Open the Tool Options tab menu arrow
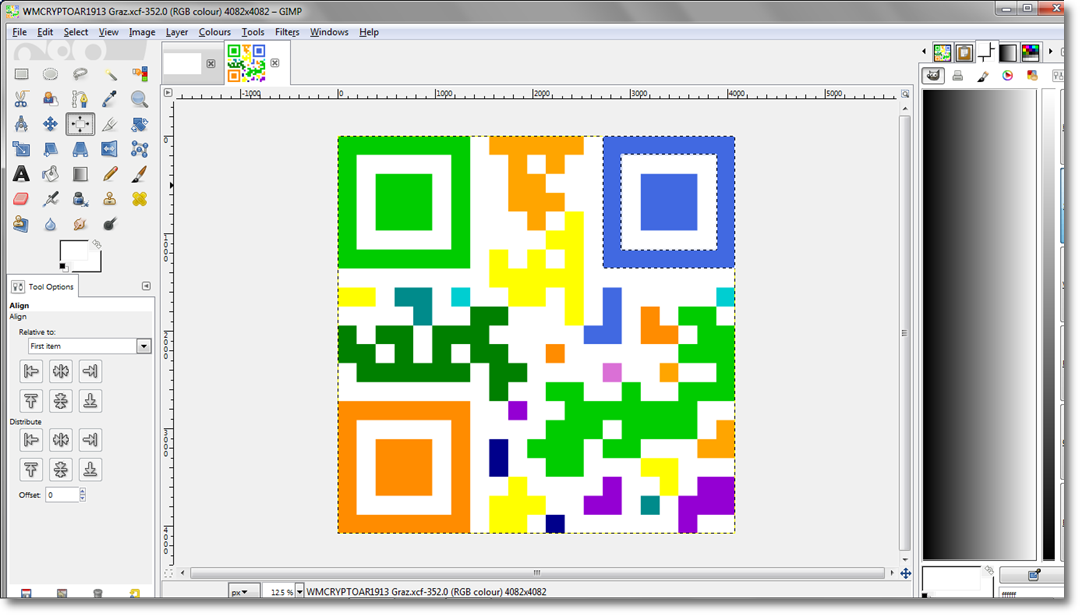This screenshot has width=1080, height=615. (146, 286)
